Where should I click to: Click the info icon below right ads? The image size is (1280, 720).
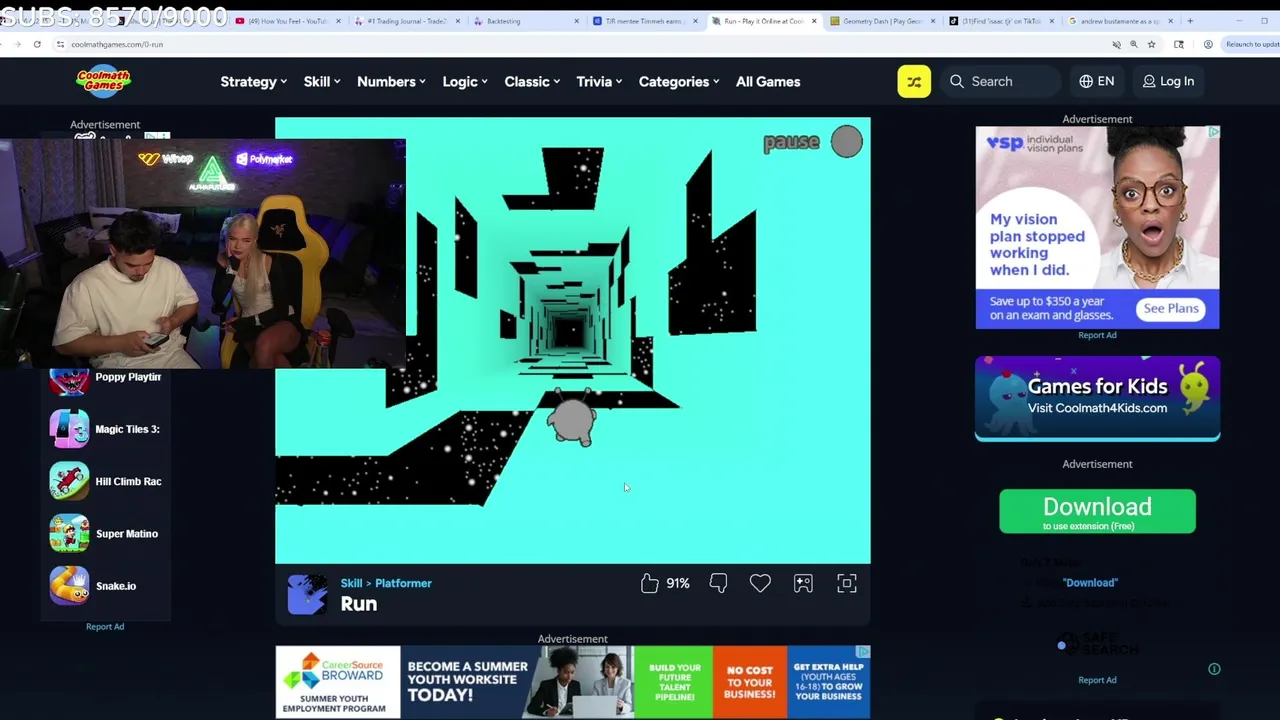(1214, 669)
